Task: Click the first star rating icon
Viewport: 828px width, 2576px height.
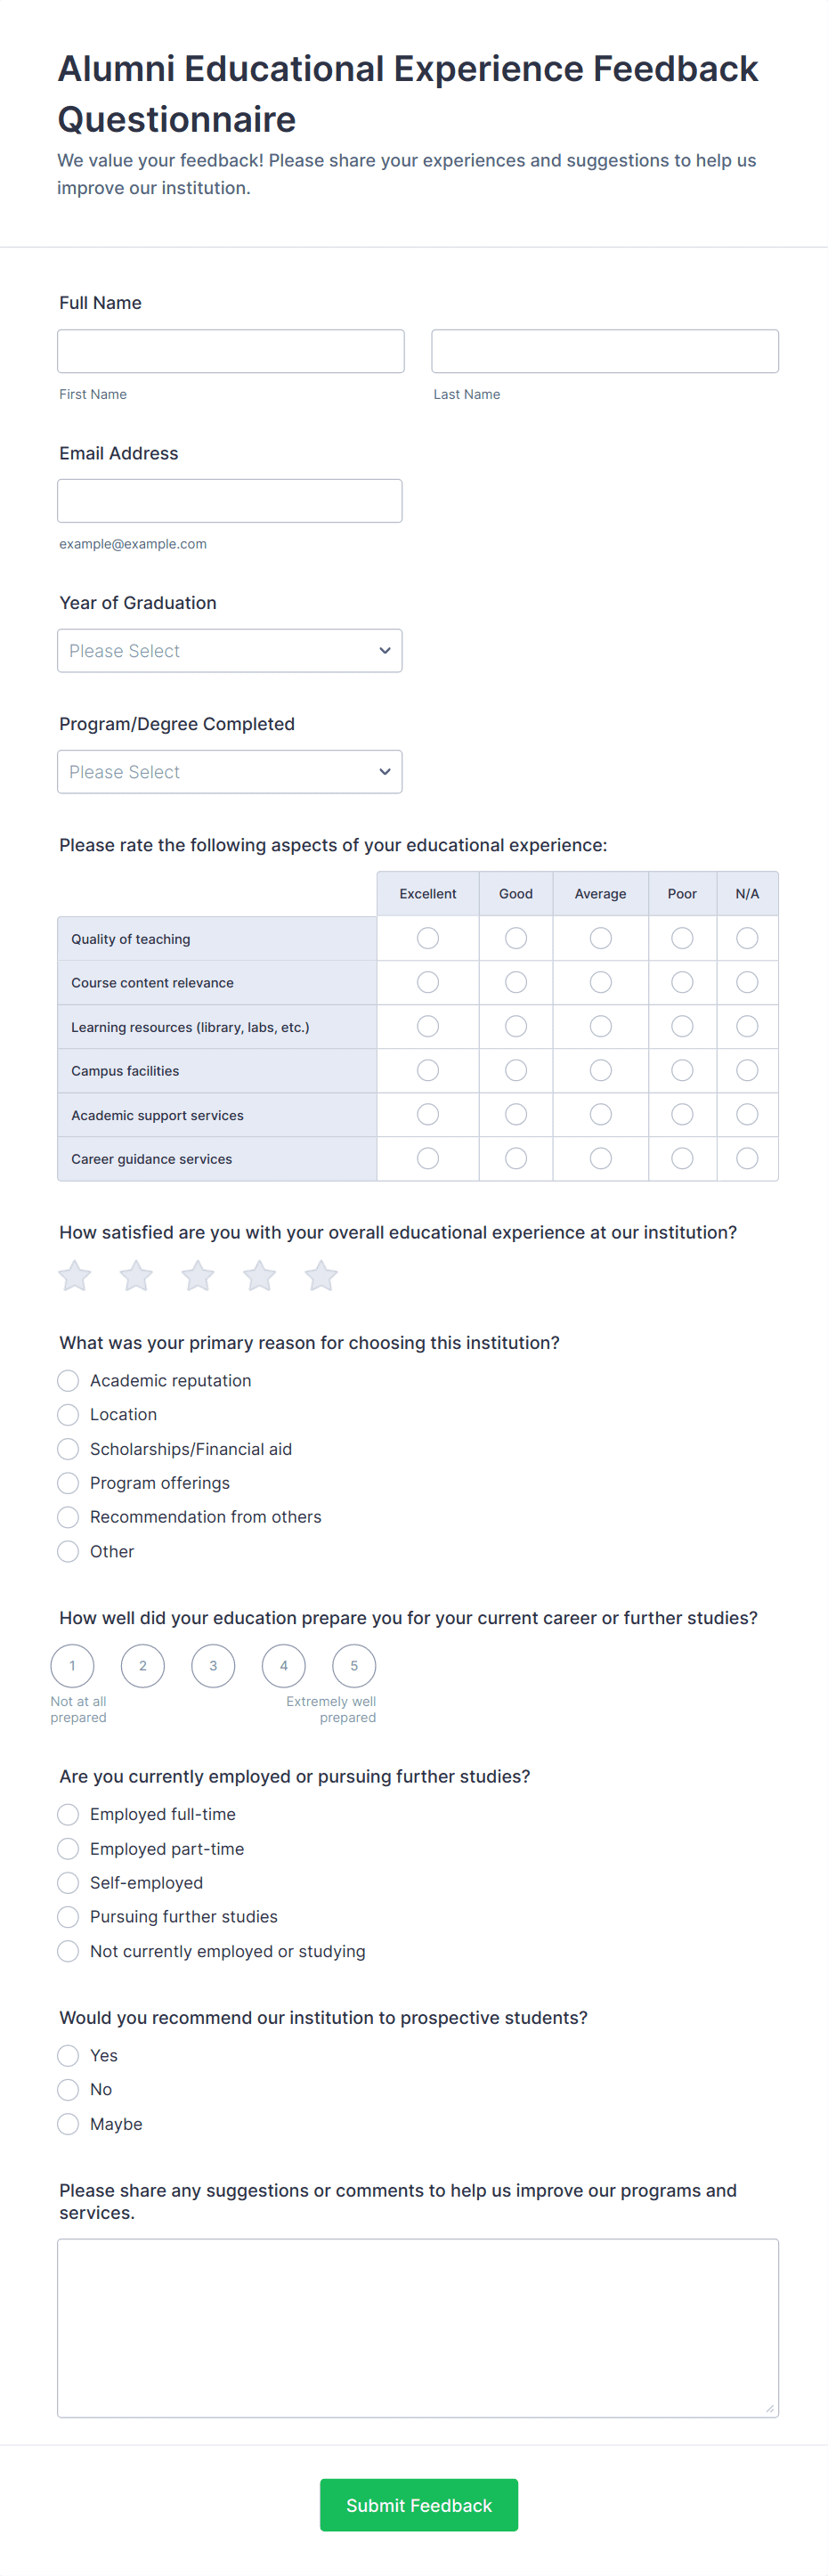Action: [x=75, y=1276]
